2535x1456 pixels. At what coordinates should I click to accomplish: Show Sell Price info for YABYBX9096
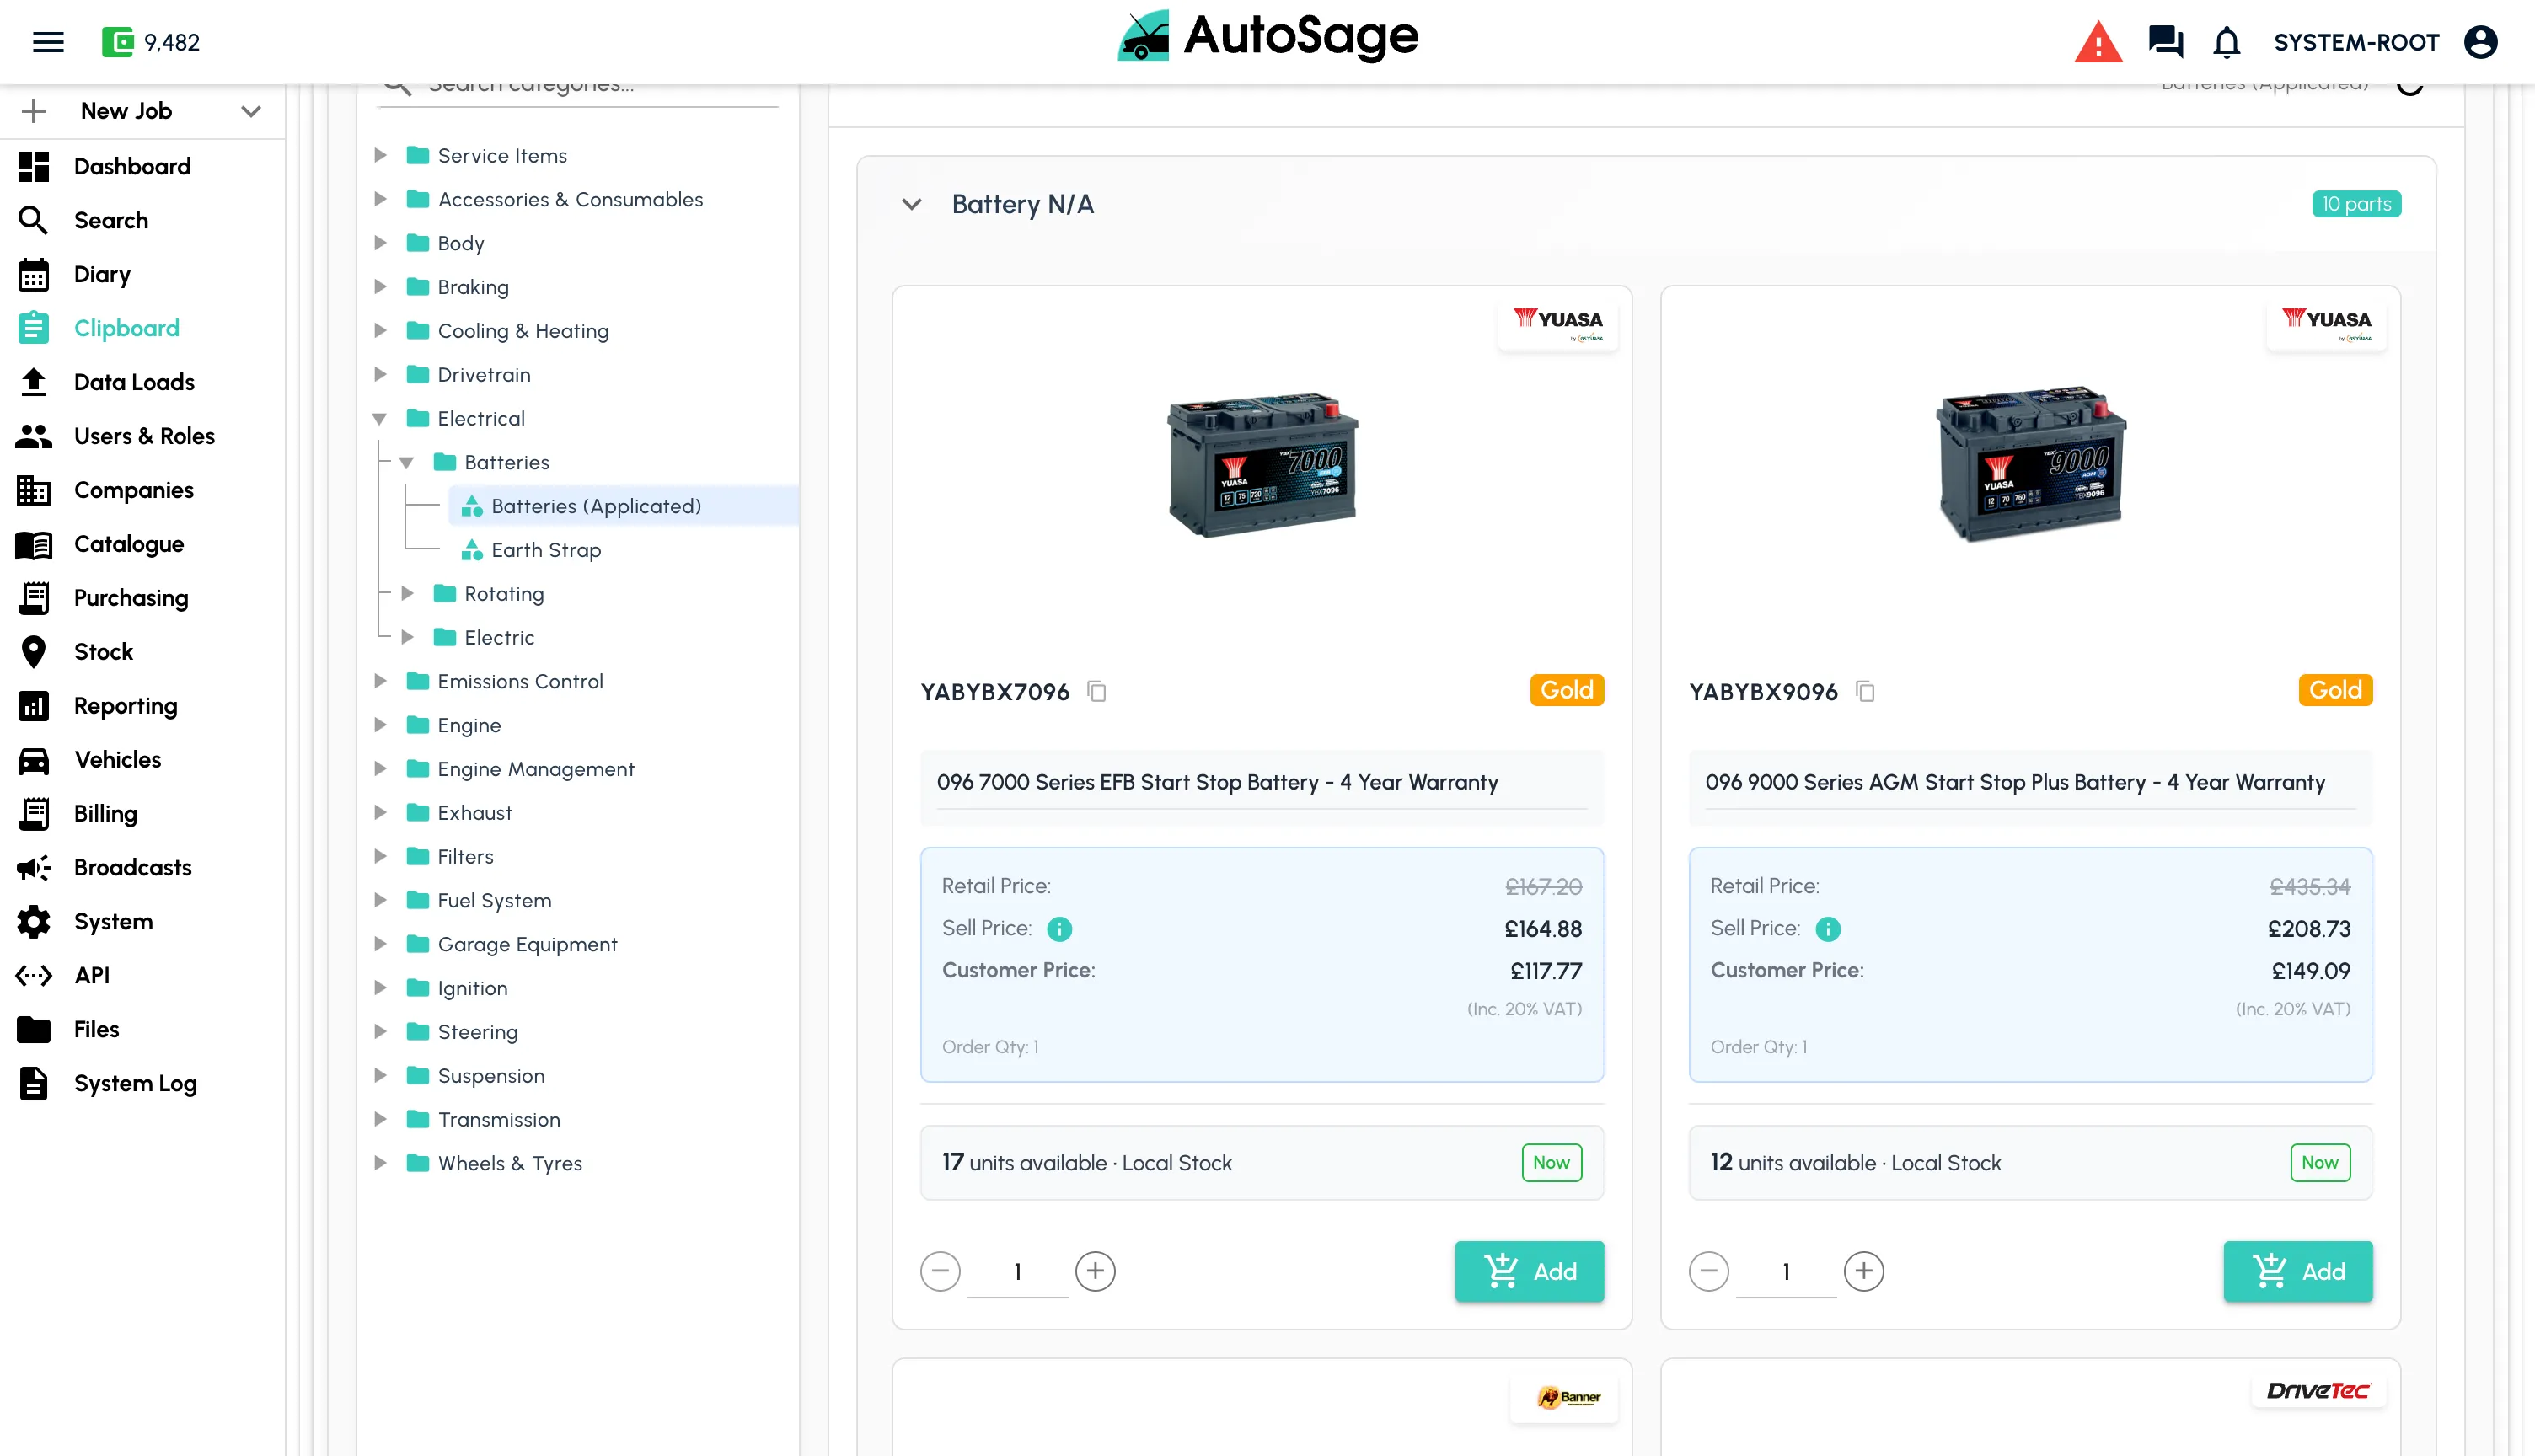pyautogui.click(x=1827, y=929)
